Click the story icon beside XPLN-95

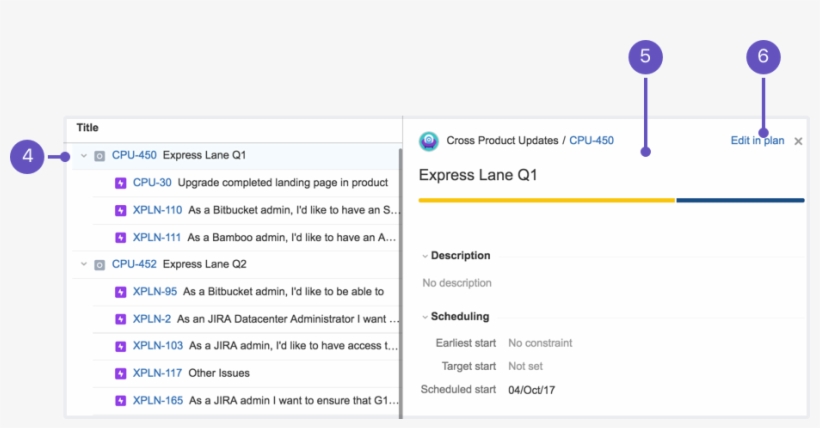(x=120, y=292)
